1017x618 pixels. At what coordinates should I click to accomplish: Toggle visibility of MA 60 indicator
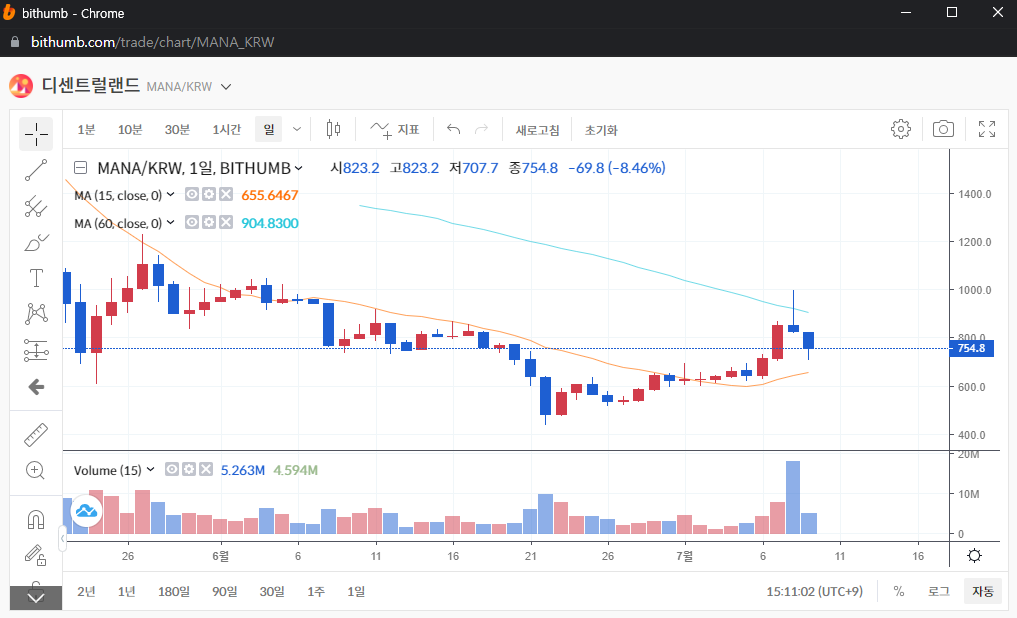click(x=192, y=222)
